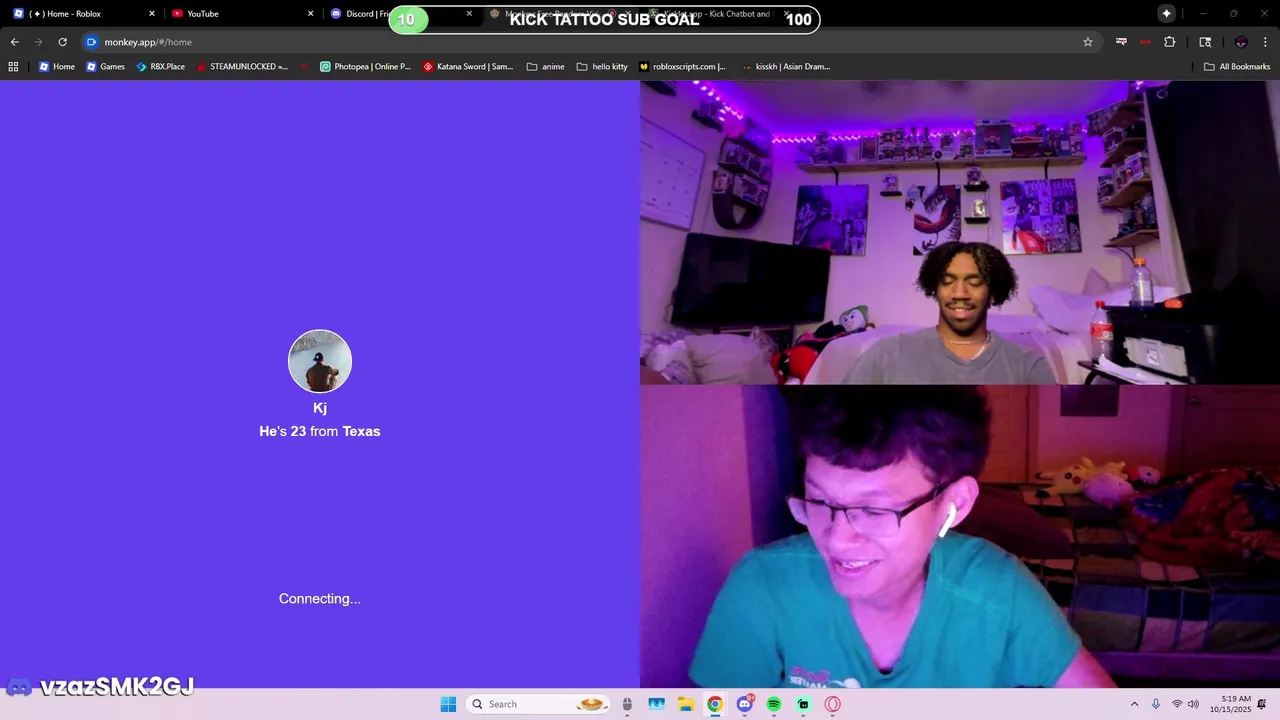Open the Chrome apps grid shortcut

pos(13,67)
